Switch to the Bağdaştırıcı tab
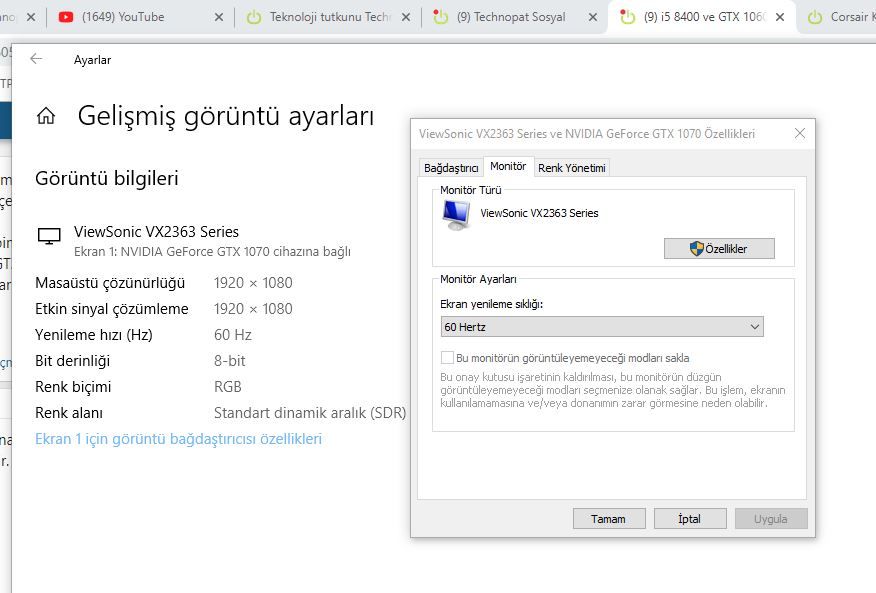 click(451, 168)
